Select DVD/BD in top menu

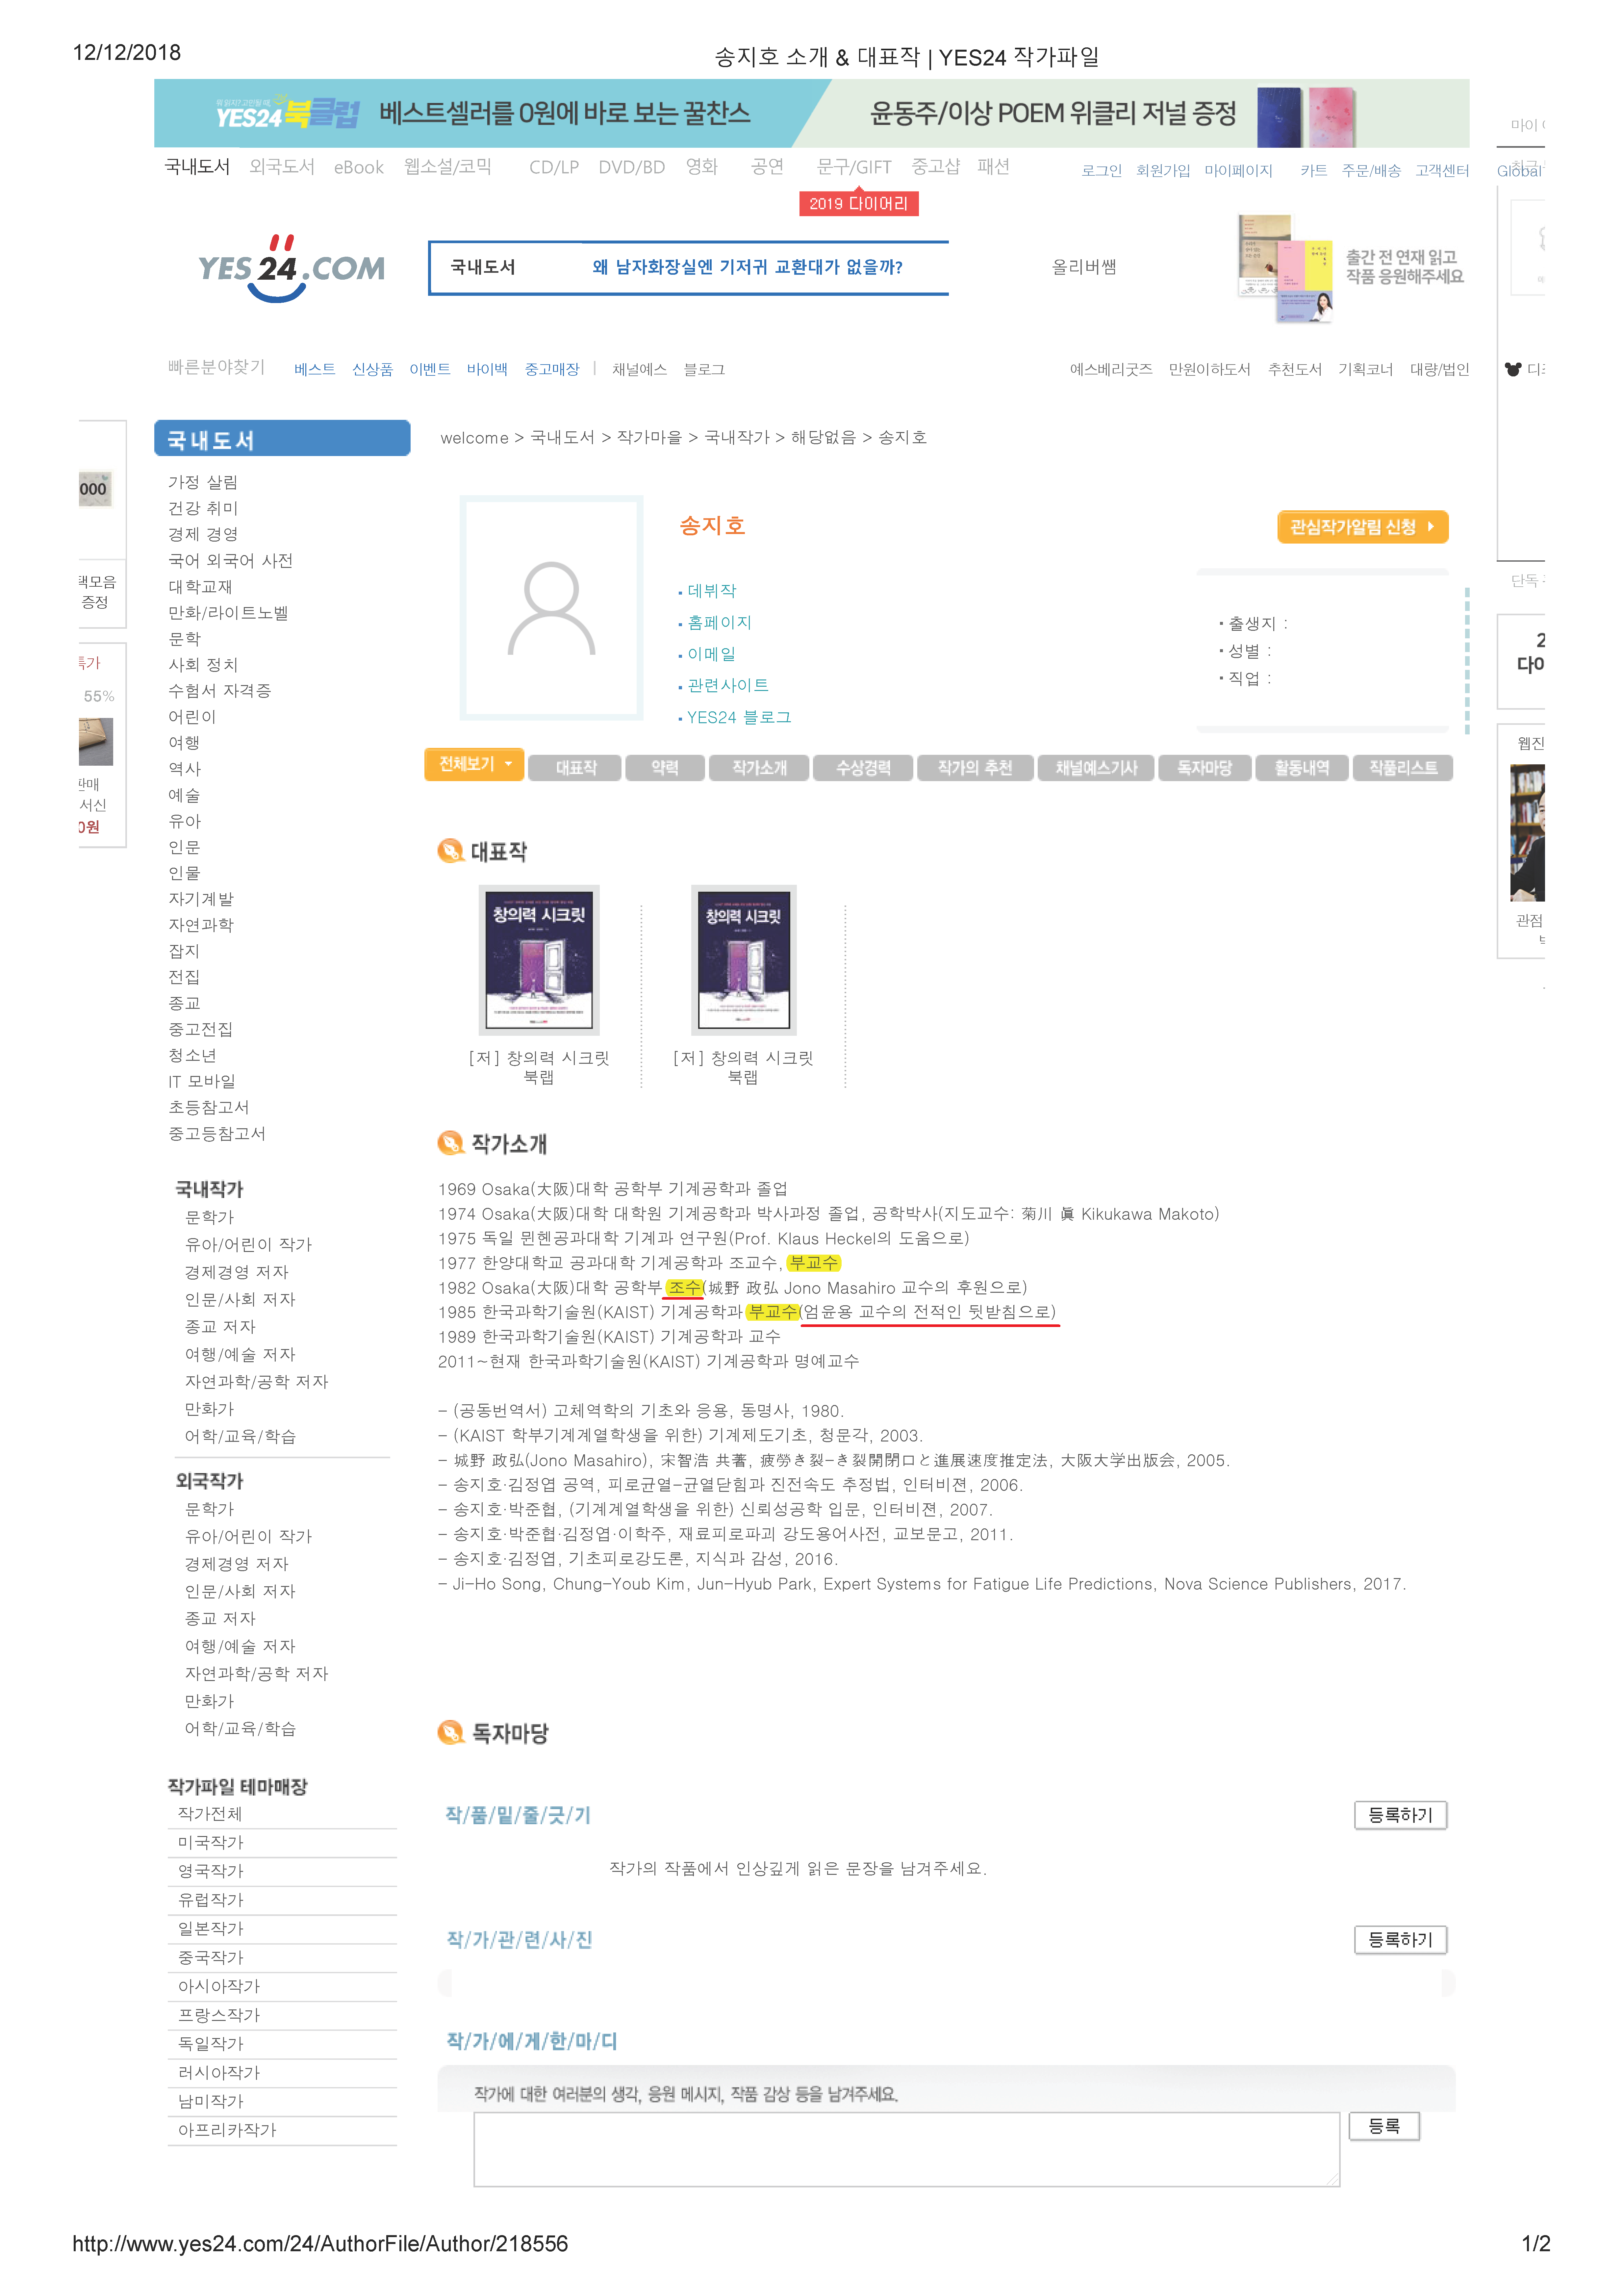[x=632, y=168]
